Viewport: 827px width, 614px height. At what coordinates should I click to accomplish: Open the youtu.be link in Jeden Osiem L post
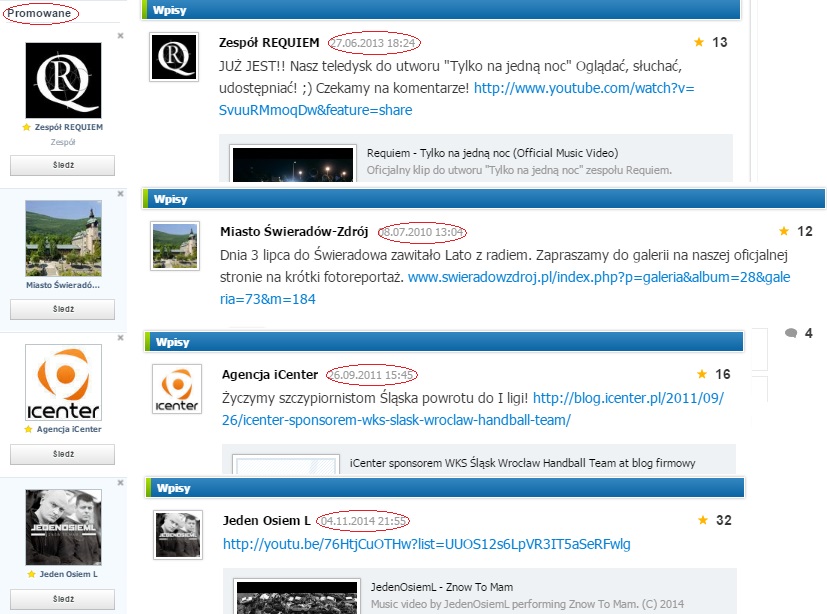[427, 544]
